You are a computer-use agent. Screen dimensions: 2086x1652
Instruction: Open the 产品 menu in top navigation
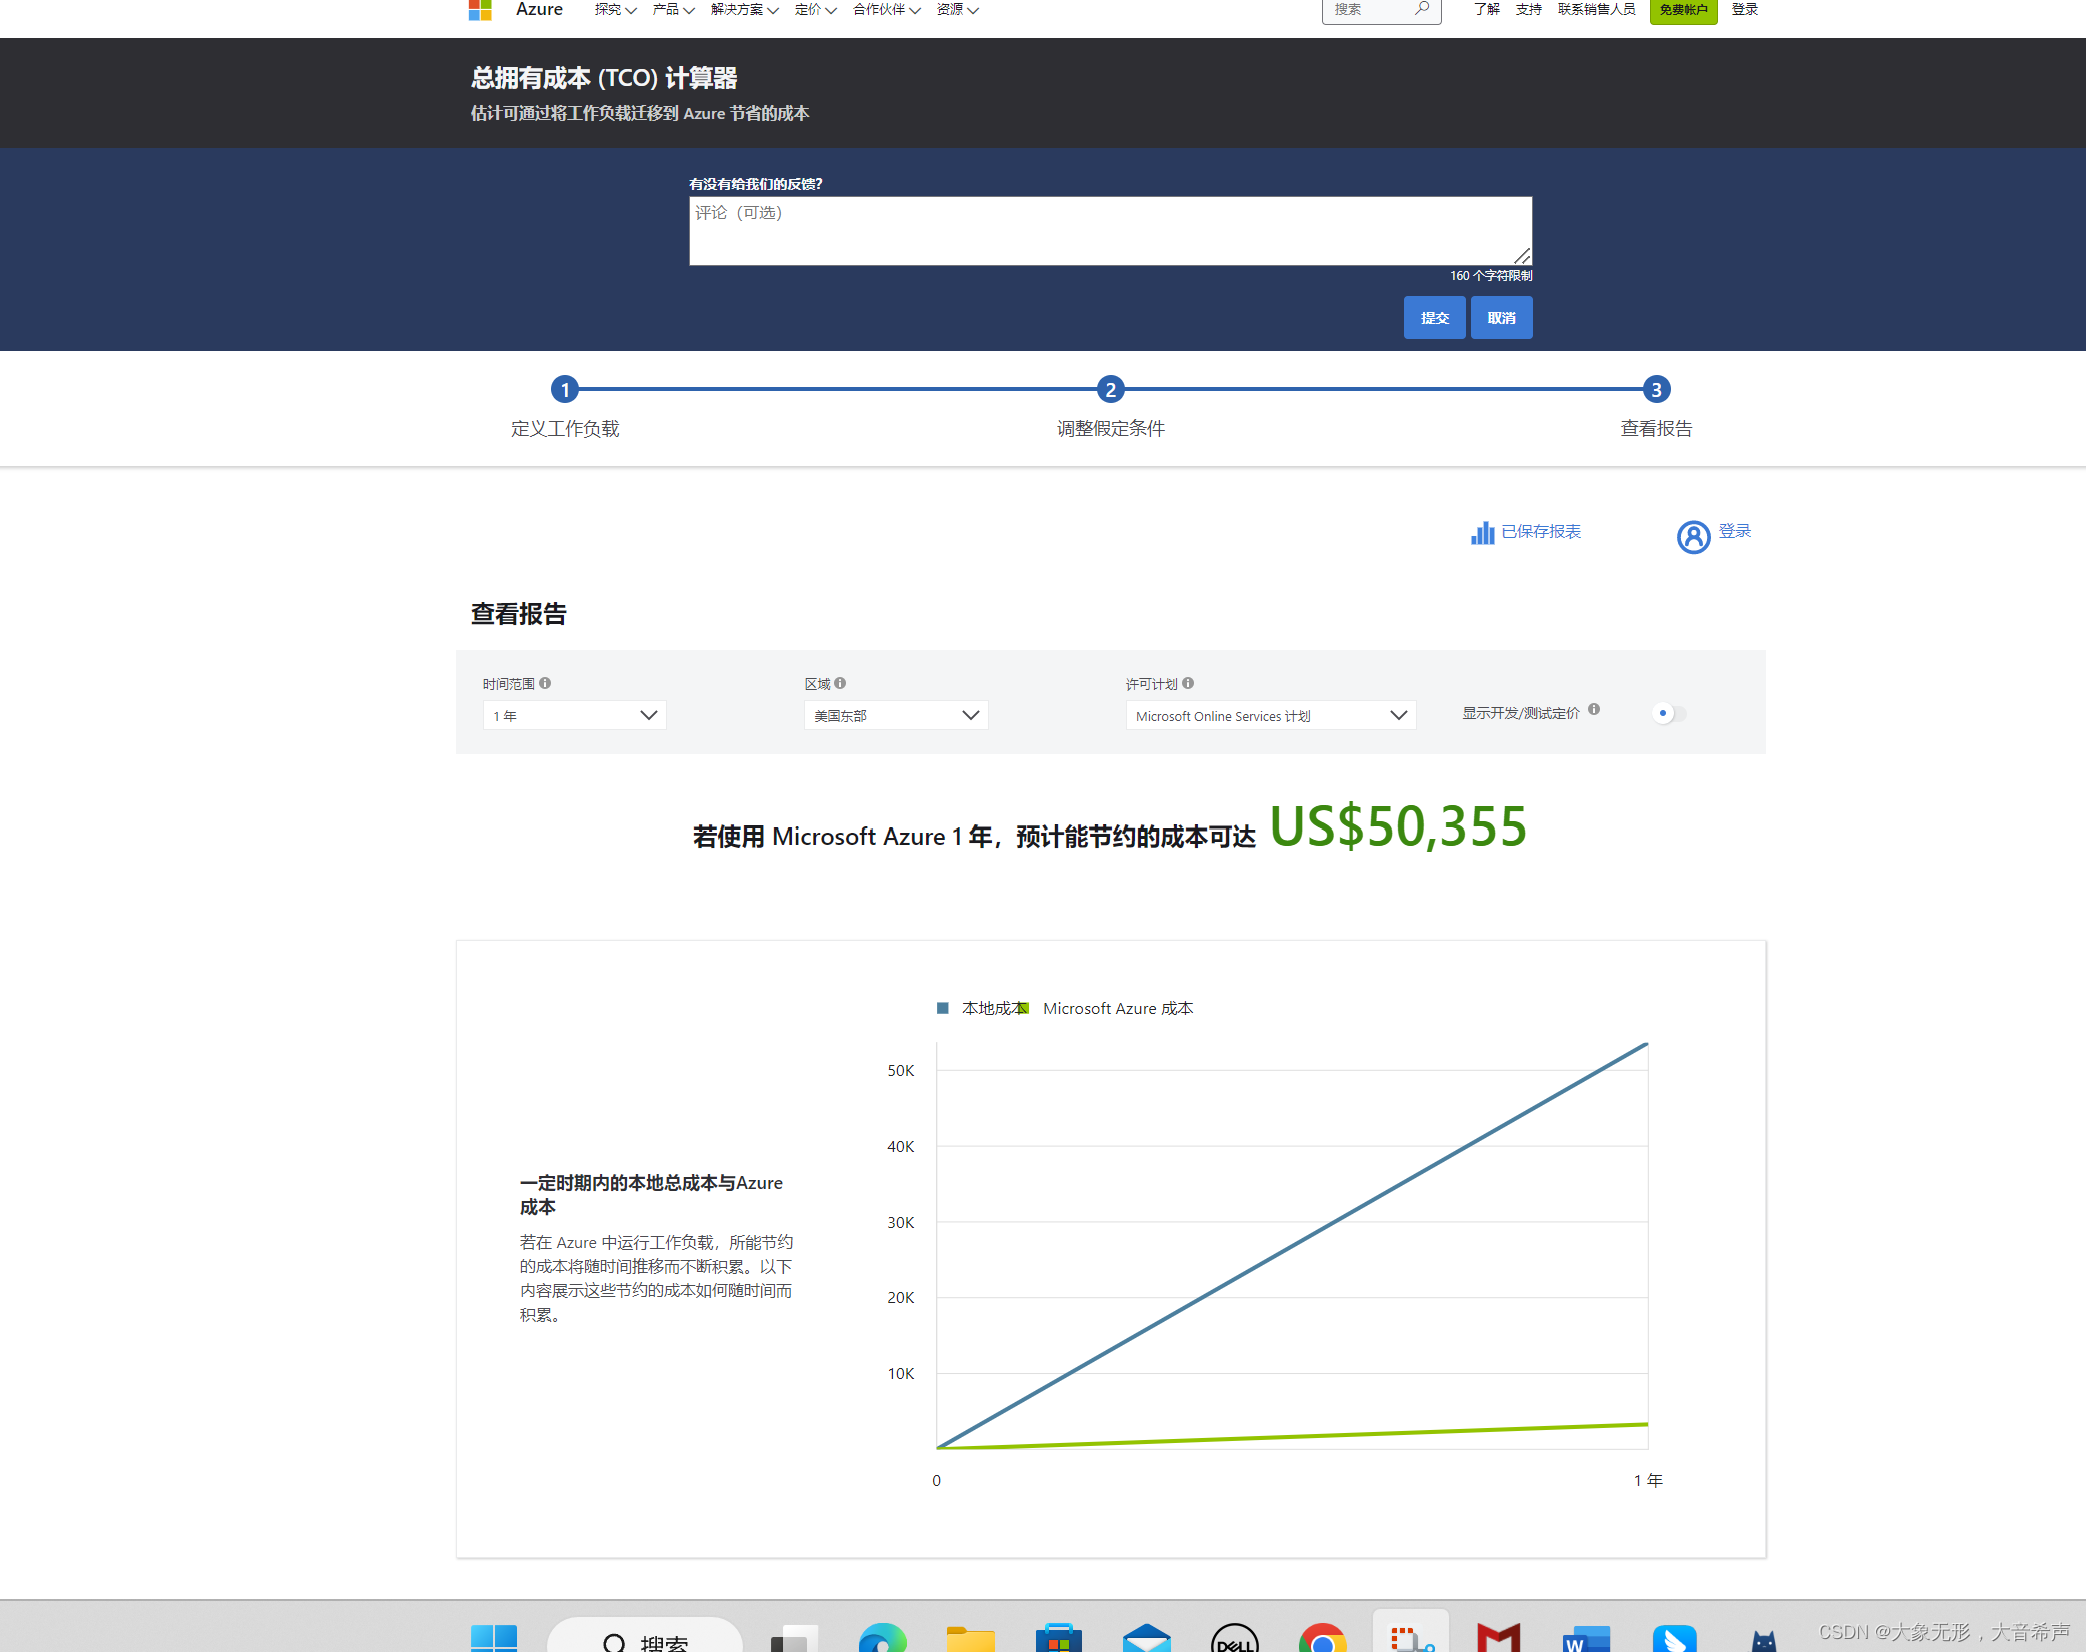(673, 10)
